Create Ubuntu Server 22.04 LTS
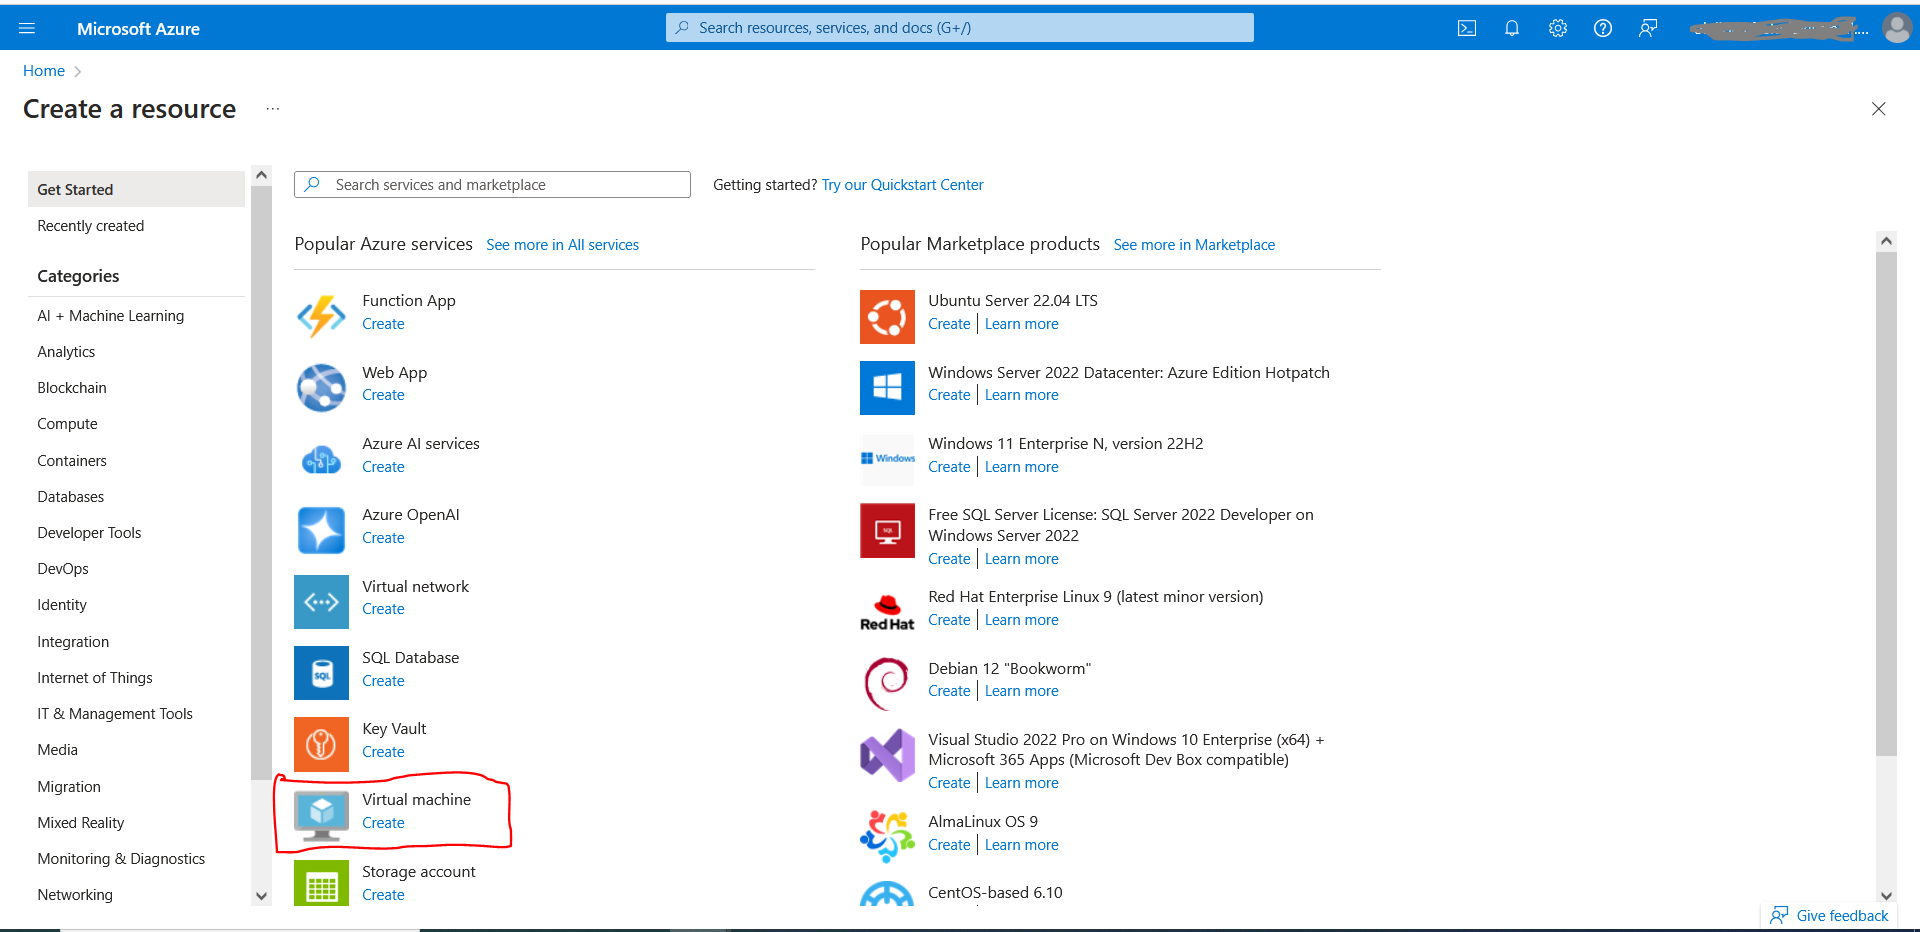 949,324
